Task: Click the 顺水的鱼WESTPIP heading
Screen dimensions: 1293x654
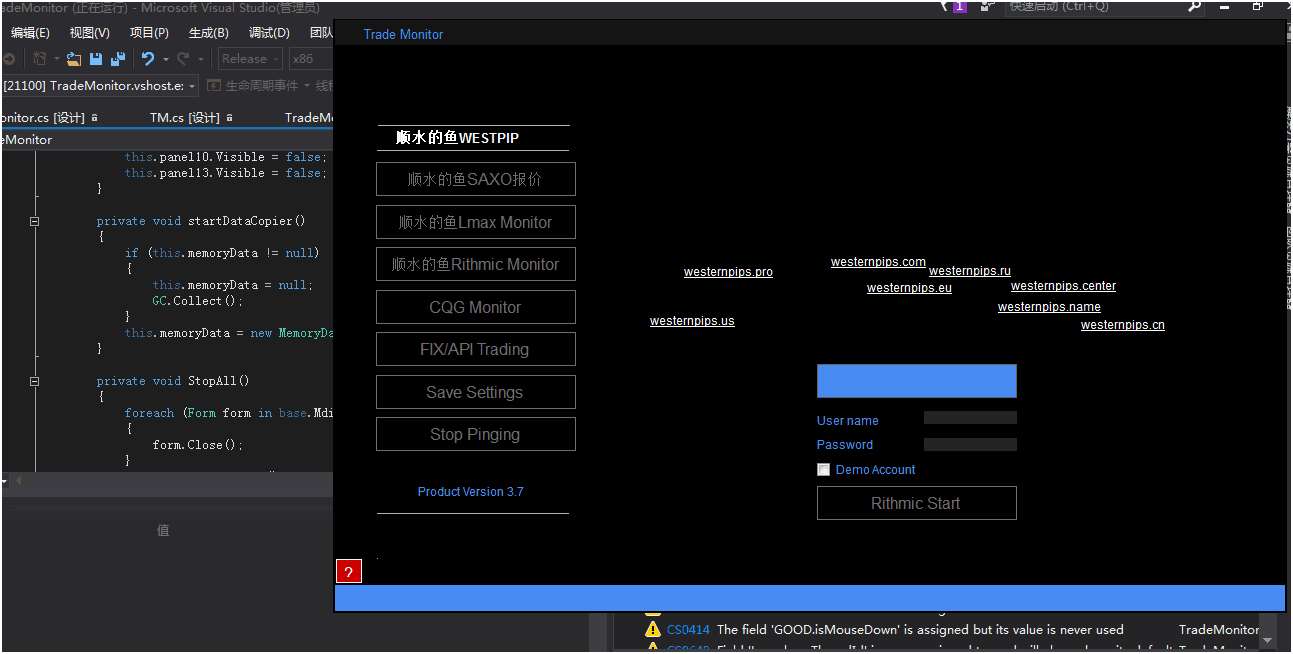Action: pos(457,138)
